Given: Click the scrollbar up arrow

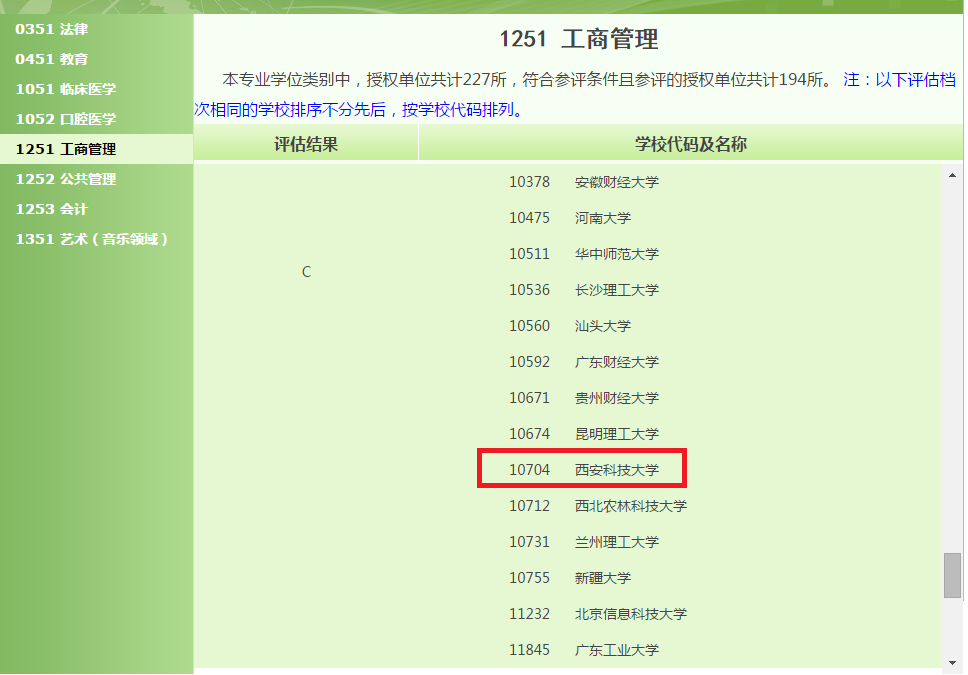Looking at the screenshot, I should click(952, 176).
